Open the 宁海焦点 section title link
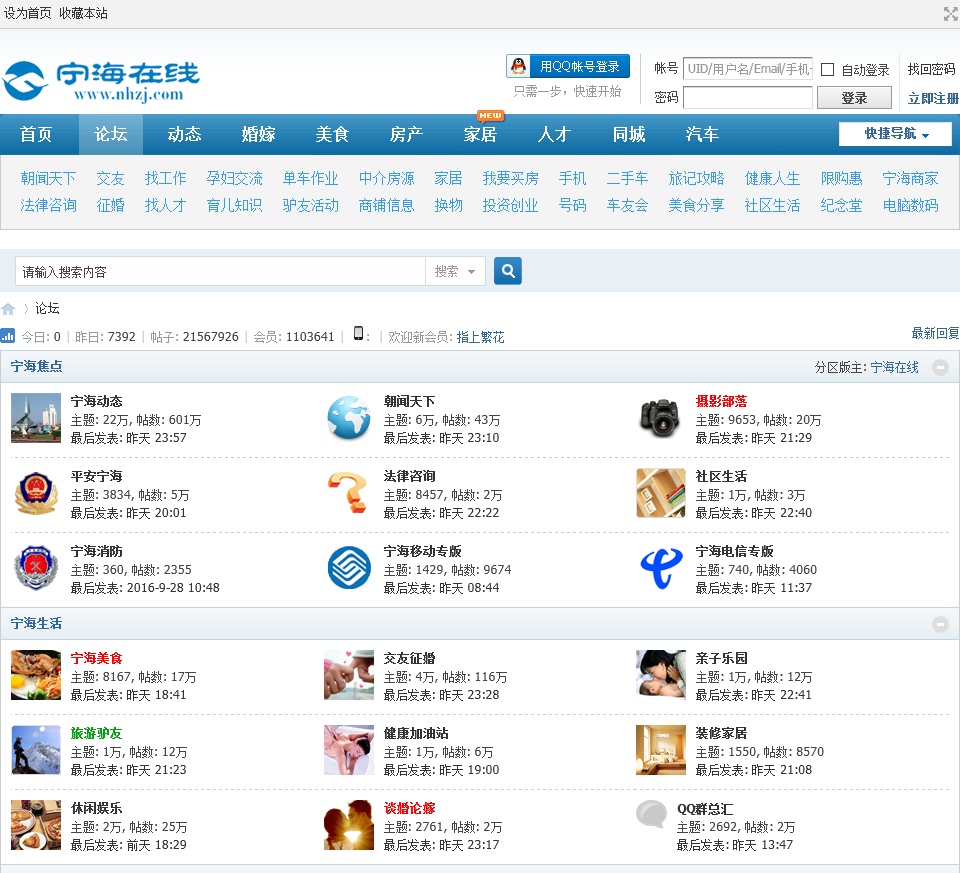This screenshot has height=873, width=960. pyautogui.click(x=36, y=367)
